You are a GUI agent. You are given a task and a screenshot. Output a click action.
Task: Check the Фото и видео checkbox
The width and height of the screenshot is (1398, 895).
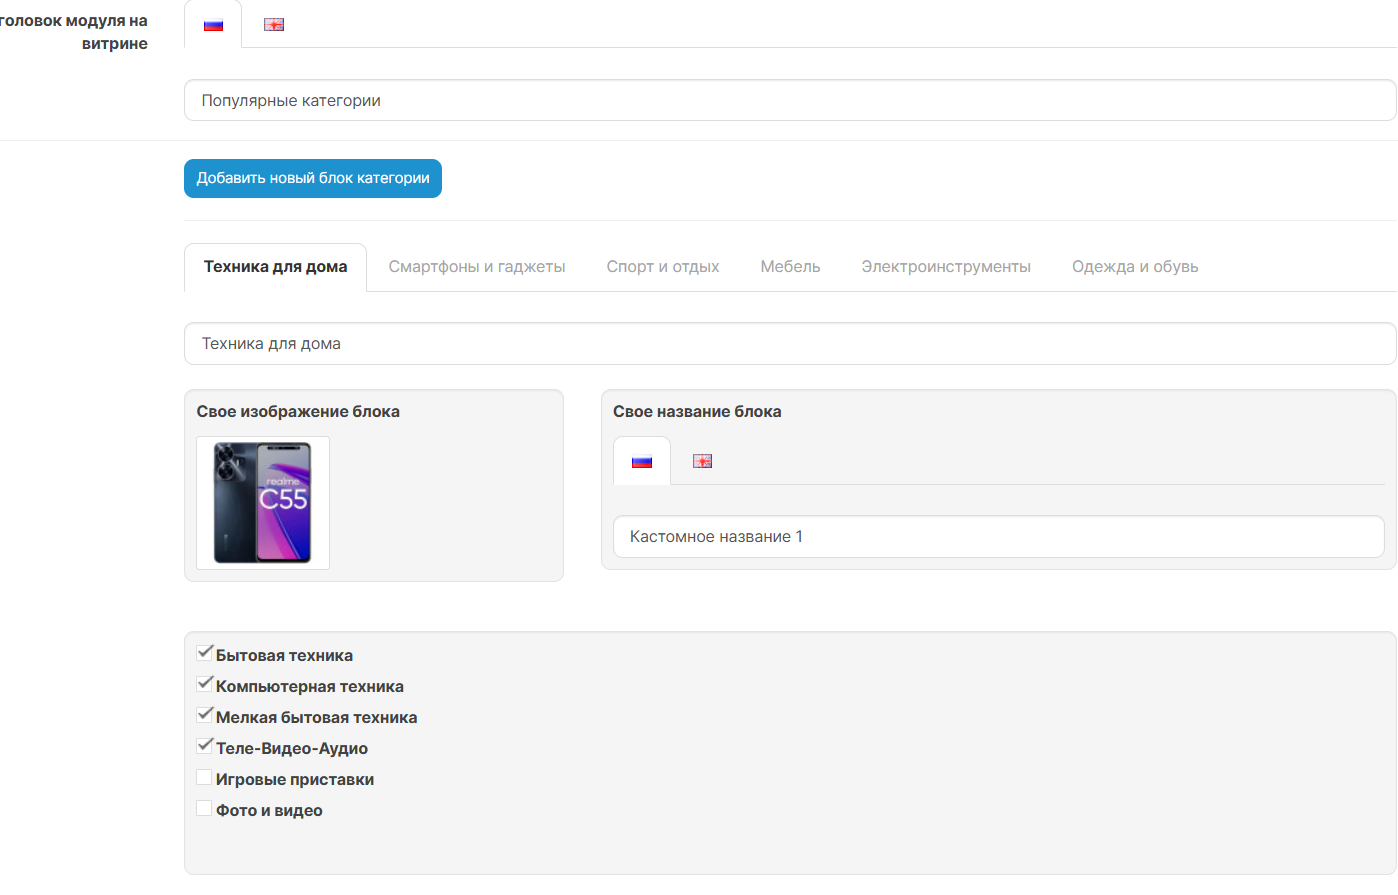point(205,809)
